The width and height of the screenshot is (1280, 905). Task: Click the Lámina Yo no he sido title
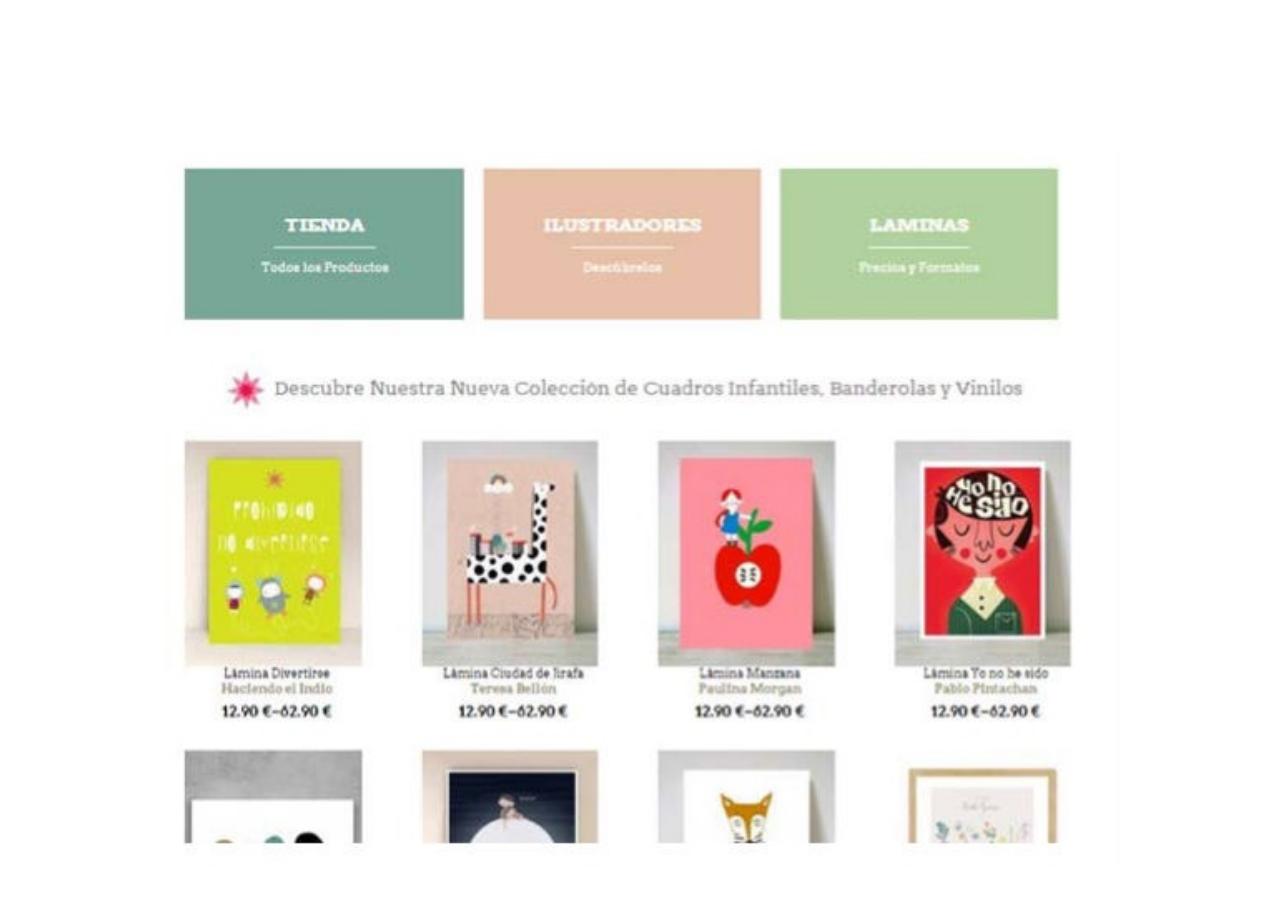tap(985, 674)
